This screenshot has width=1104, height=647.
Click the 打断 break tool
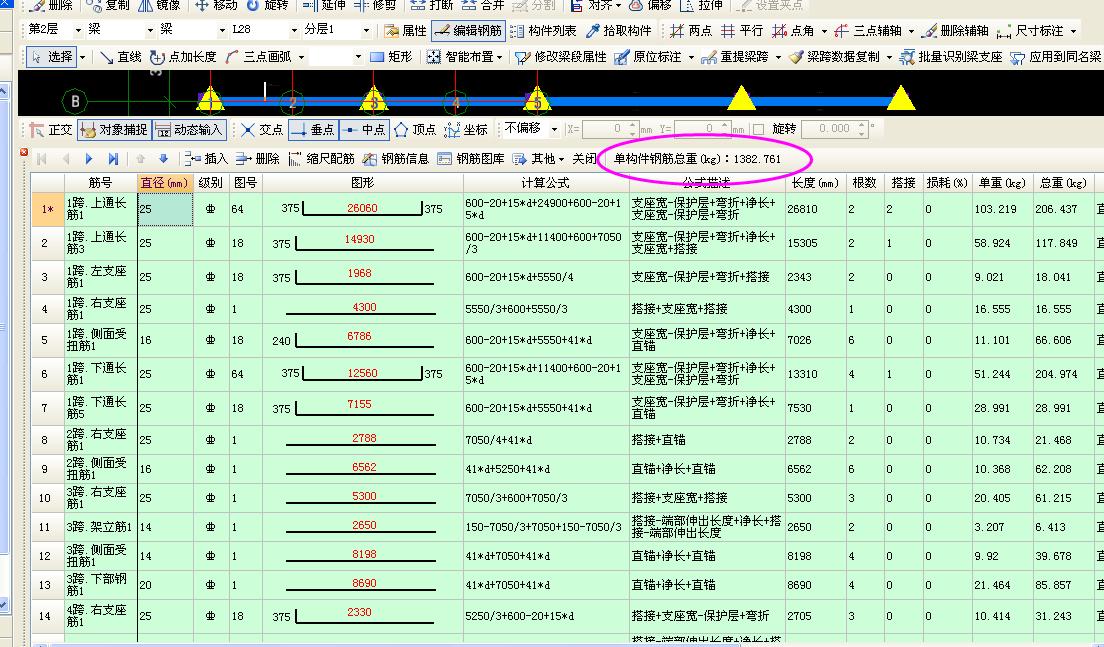point(432,5)
